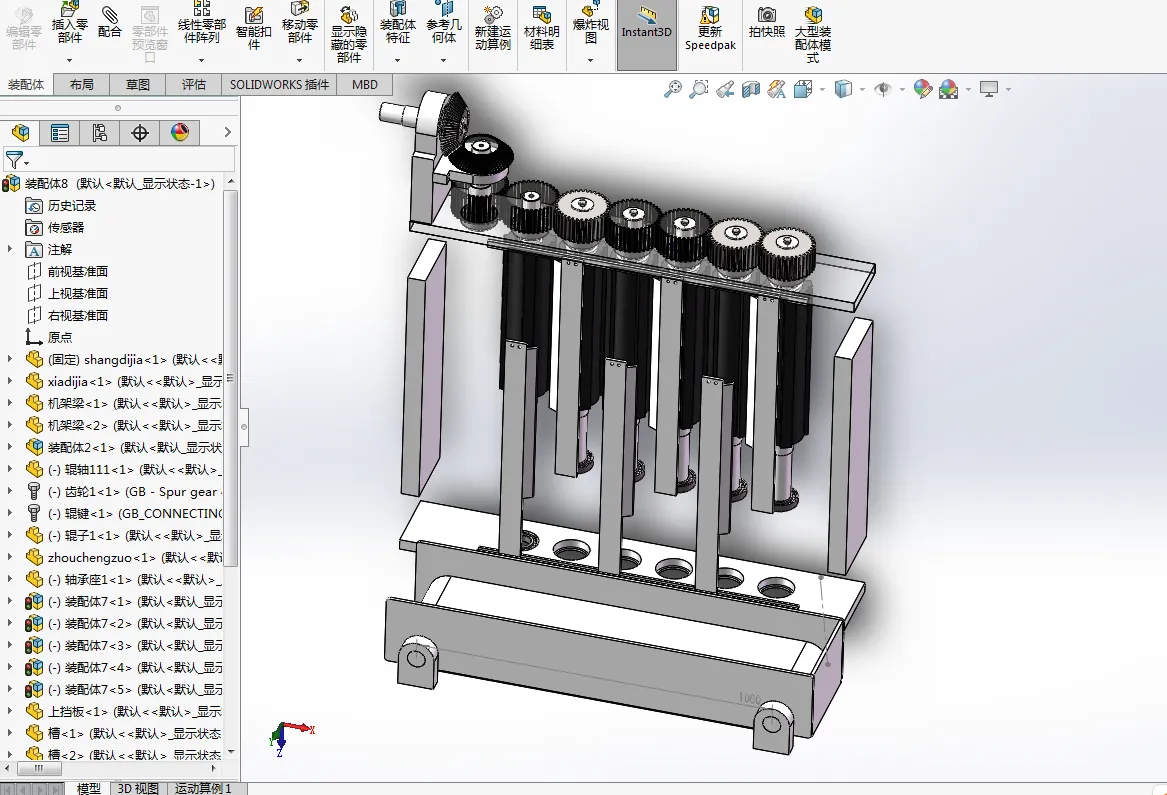Click the Section View icon
1167x795 pixels.
(x=751, y=89)
